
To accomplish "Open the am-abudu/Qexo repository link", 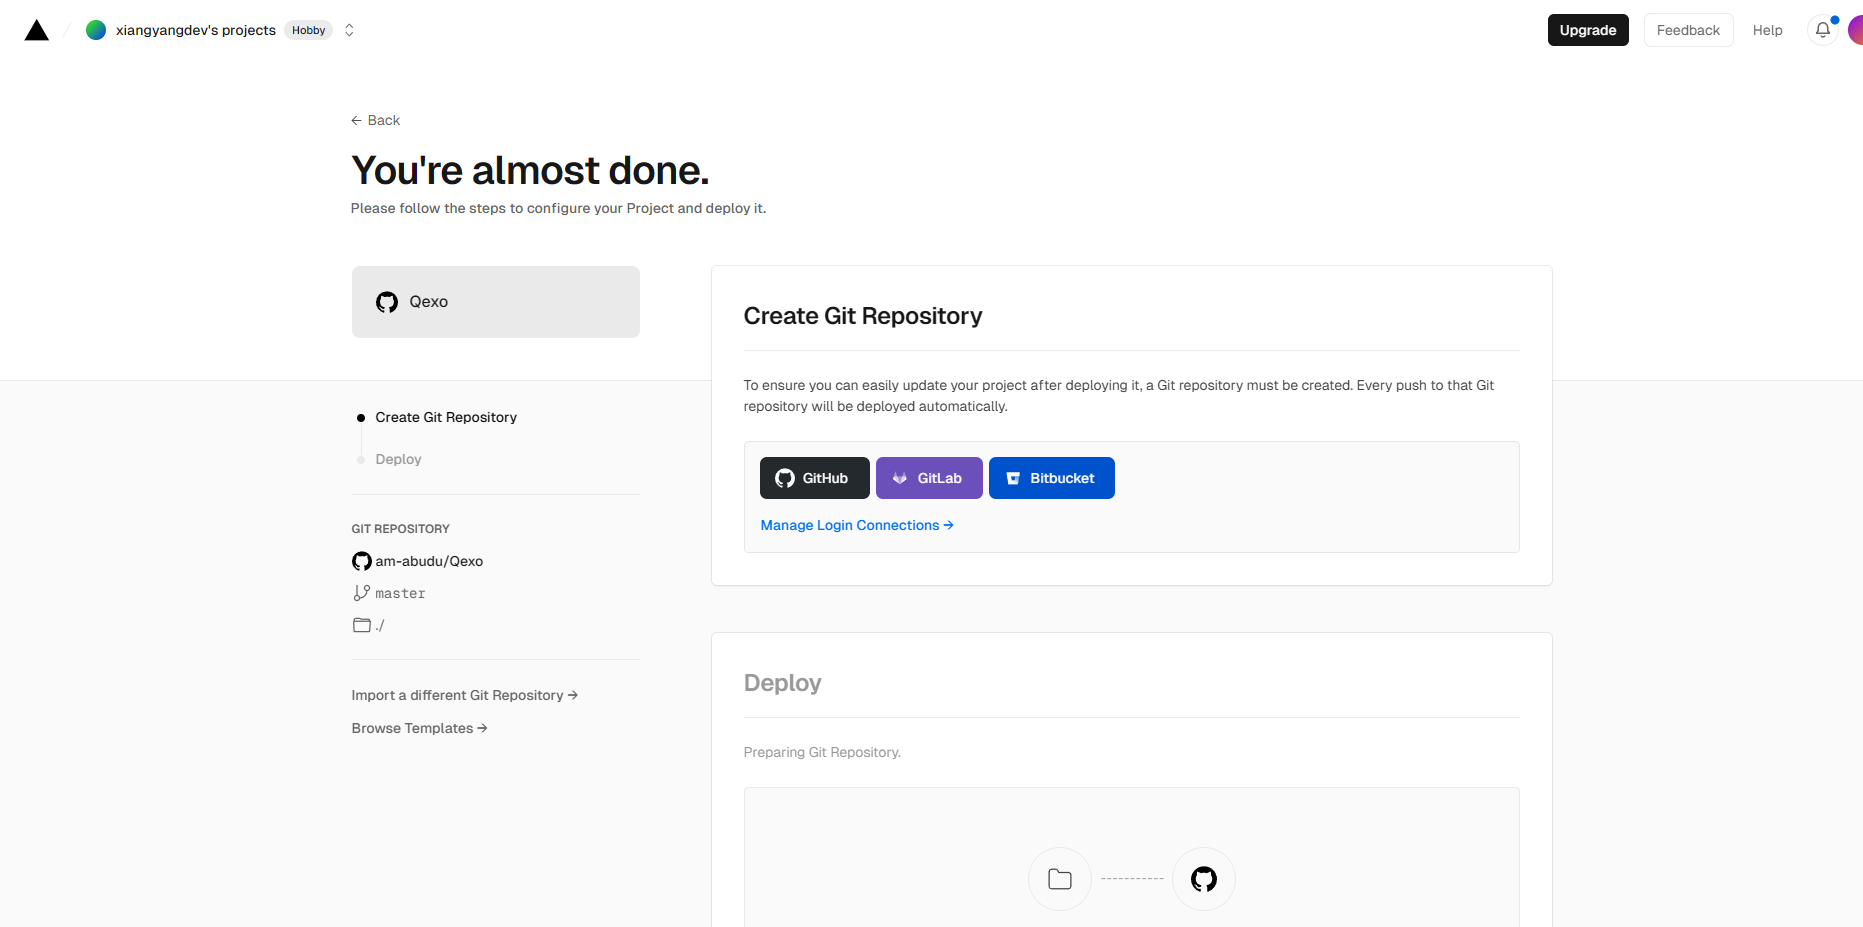I will 429,561.
